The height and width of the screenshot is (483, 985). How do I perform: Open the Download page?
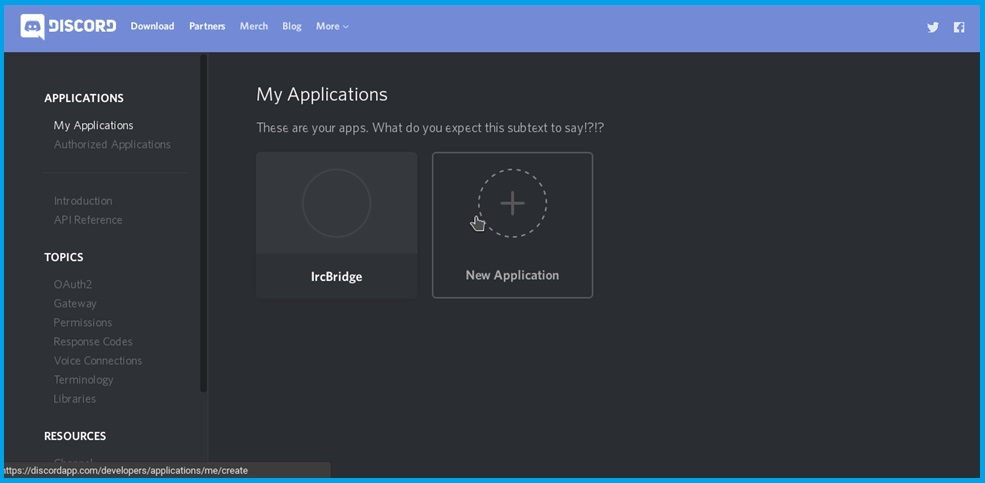tap(152, 26)
